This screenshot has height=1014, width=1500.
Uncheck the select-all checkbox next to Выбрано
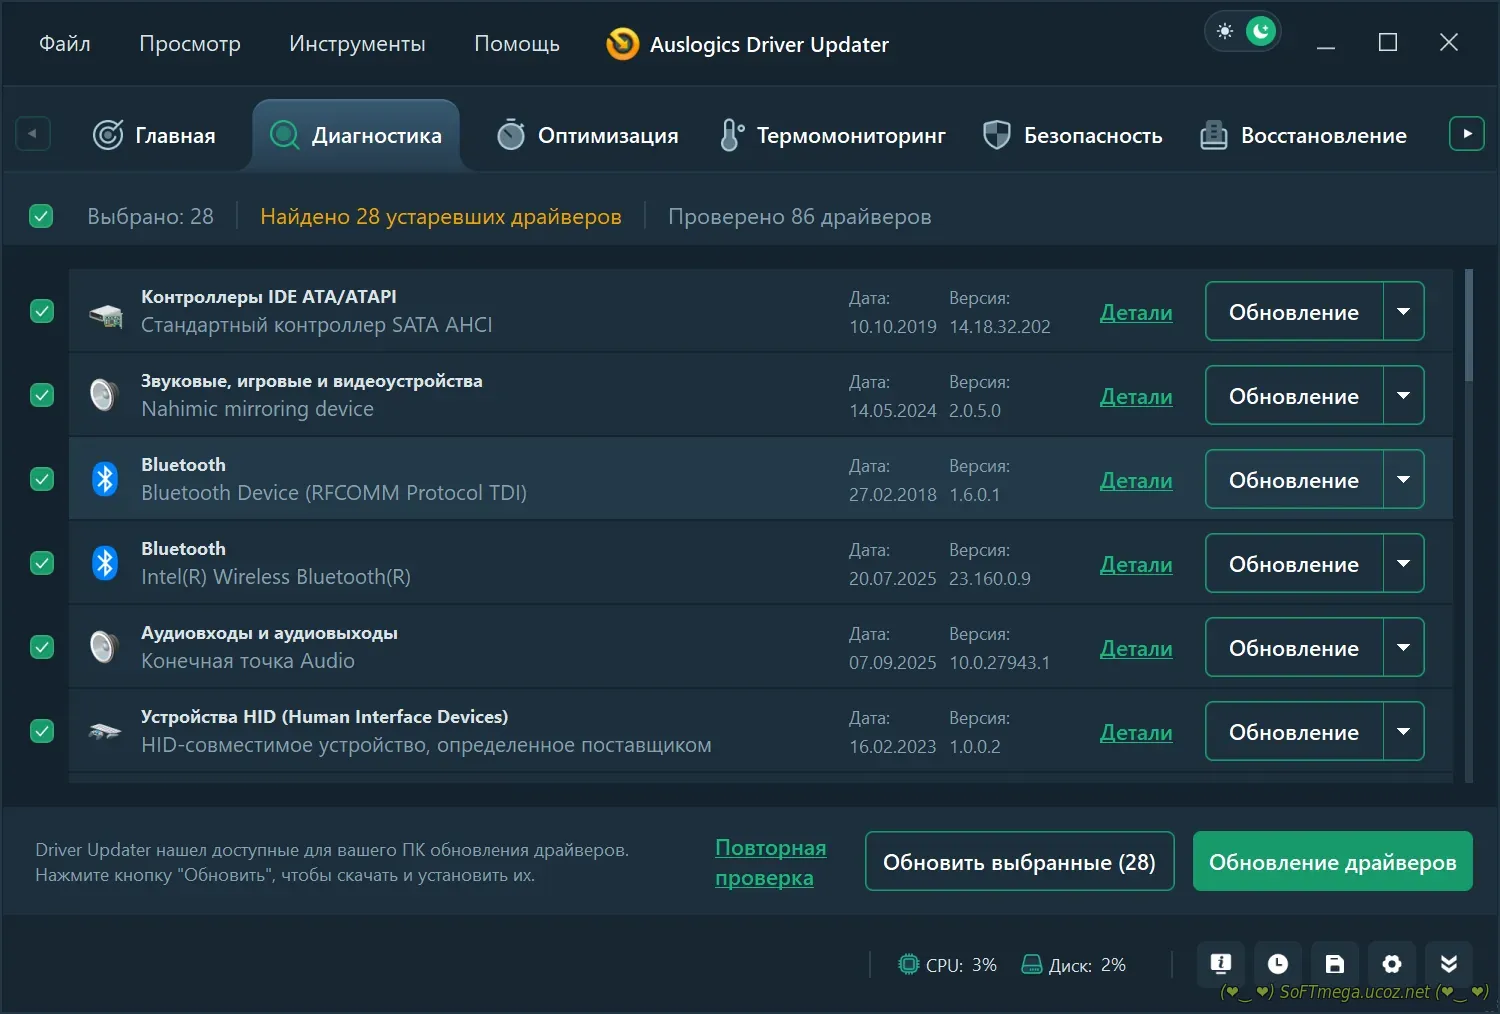tap(41, 216)
